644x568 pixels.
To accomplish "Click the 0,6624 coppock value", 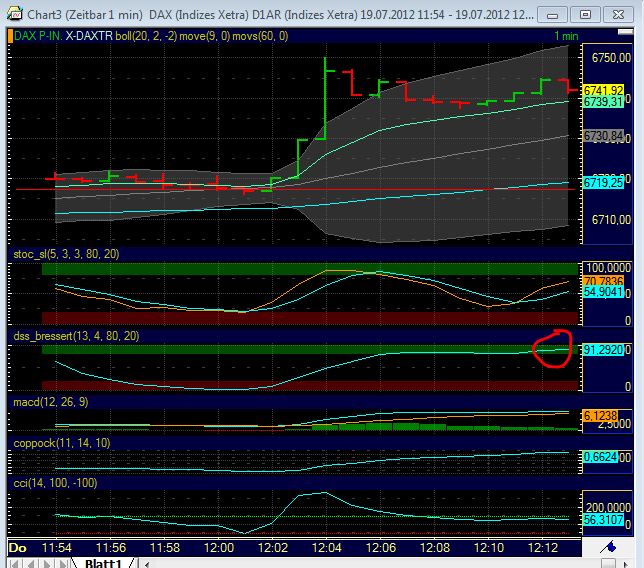I will click(x=600, y=457).
